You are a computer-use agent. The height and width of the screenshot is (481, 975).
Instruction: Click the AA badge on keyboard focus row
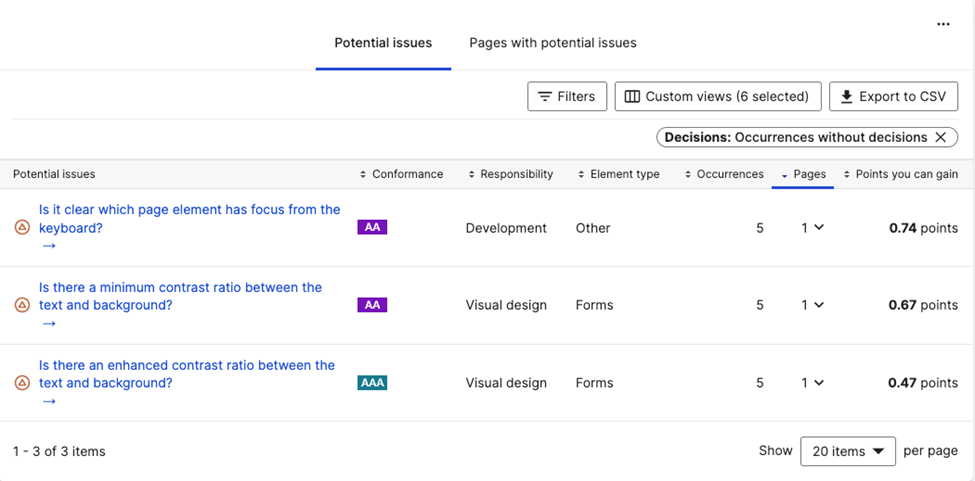[x=372, y=228]
